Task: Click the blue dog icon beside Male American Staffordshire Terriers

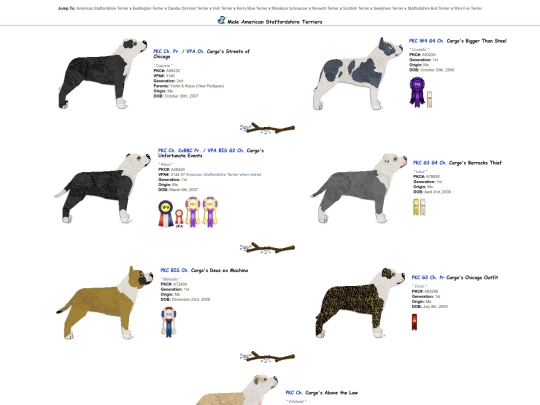Action: (x=221, y=20)
